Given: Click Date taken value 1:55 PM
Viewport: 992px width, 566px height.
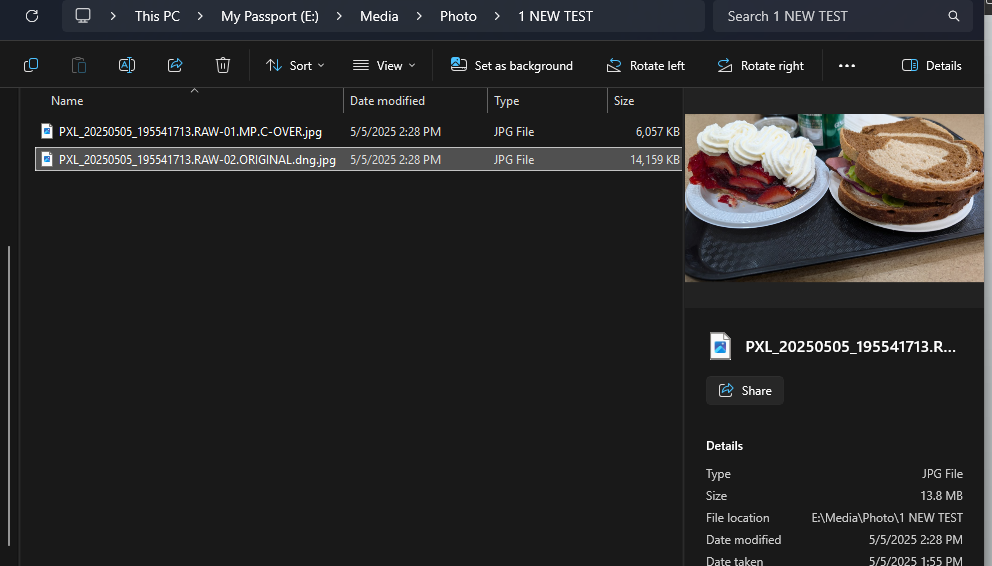Looking at the screenshot, I should pos(915,561).
